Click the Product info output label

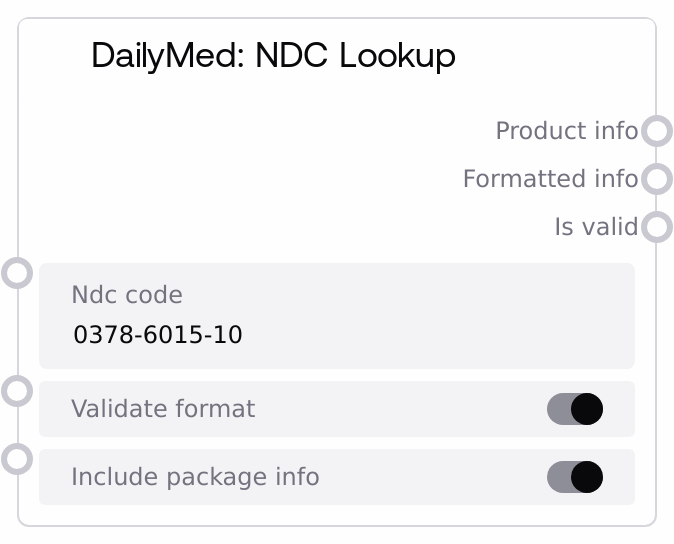pyautogui.click(x=566, y=131)
